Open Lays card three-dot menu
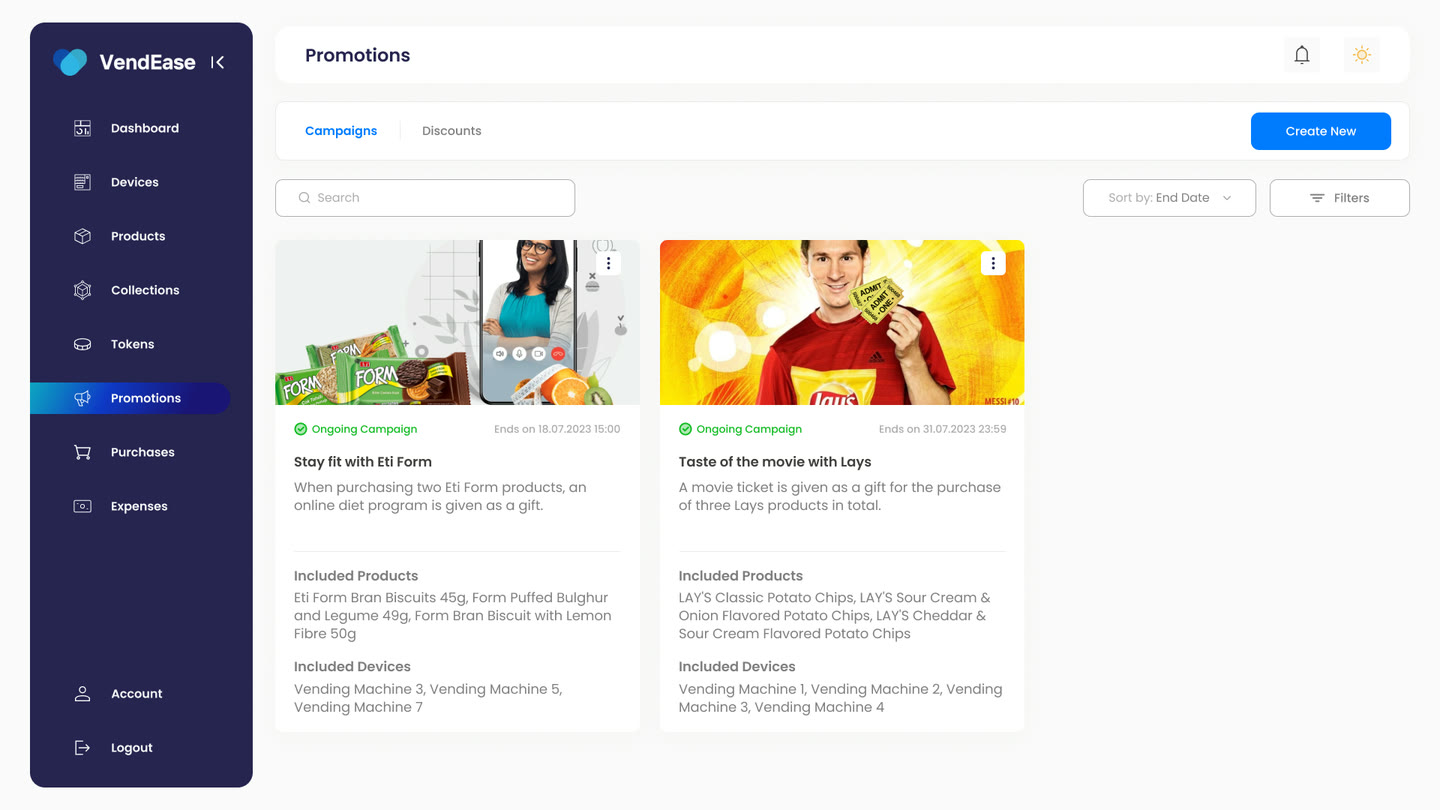1440x810 pixels. pyautogui.click(x=993, y=263)
